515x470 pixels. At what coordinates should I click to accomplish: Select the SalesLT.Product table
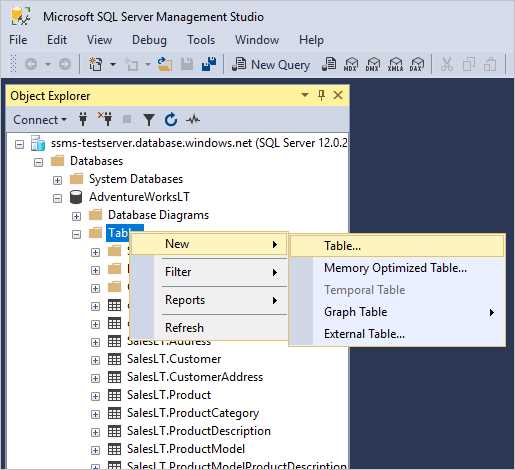coord(169,395)
